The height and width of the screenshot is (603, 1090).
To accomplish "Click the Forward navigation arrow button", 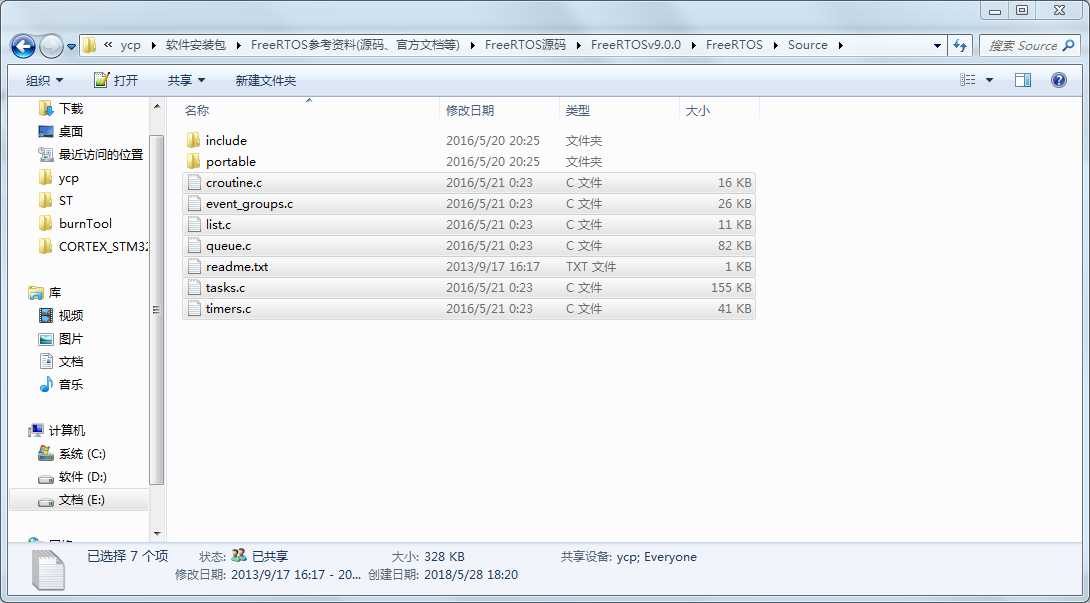I will tap(51, 46).
